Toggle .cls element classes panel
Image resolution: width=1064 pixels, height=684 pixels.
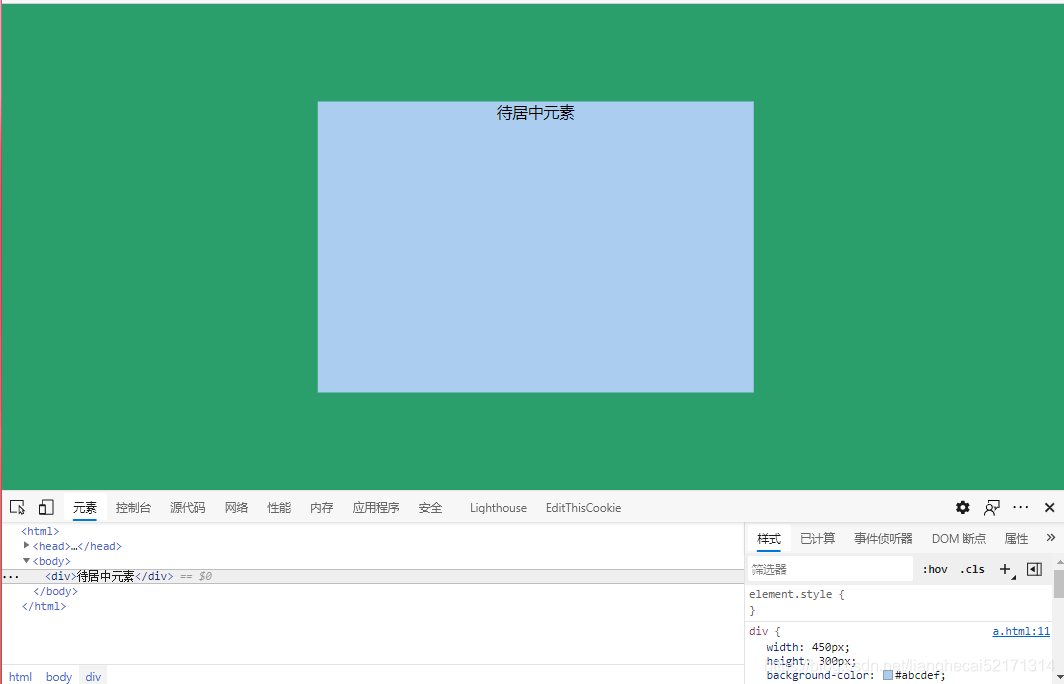pos(971,568)
